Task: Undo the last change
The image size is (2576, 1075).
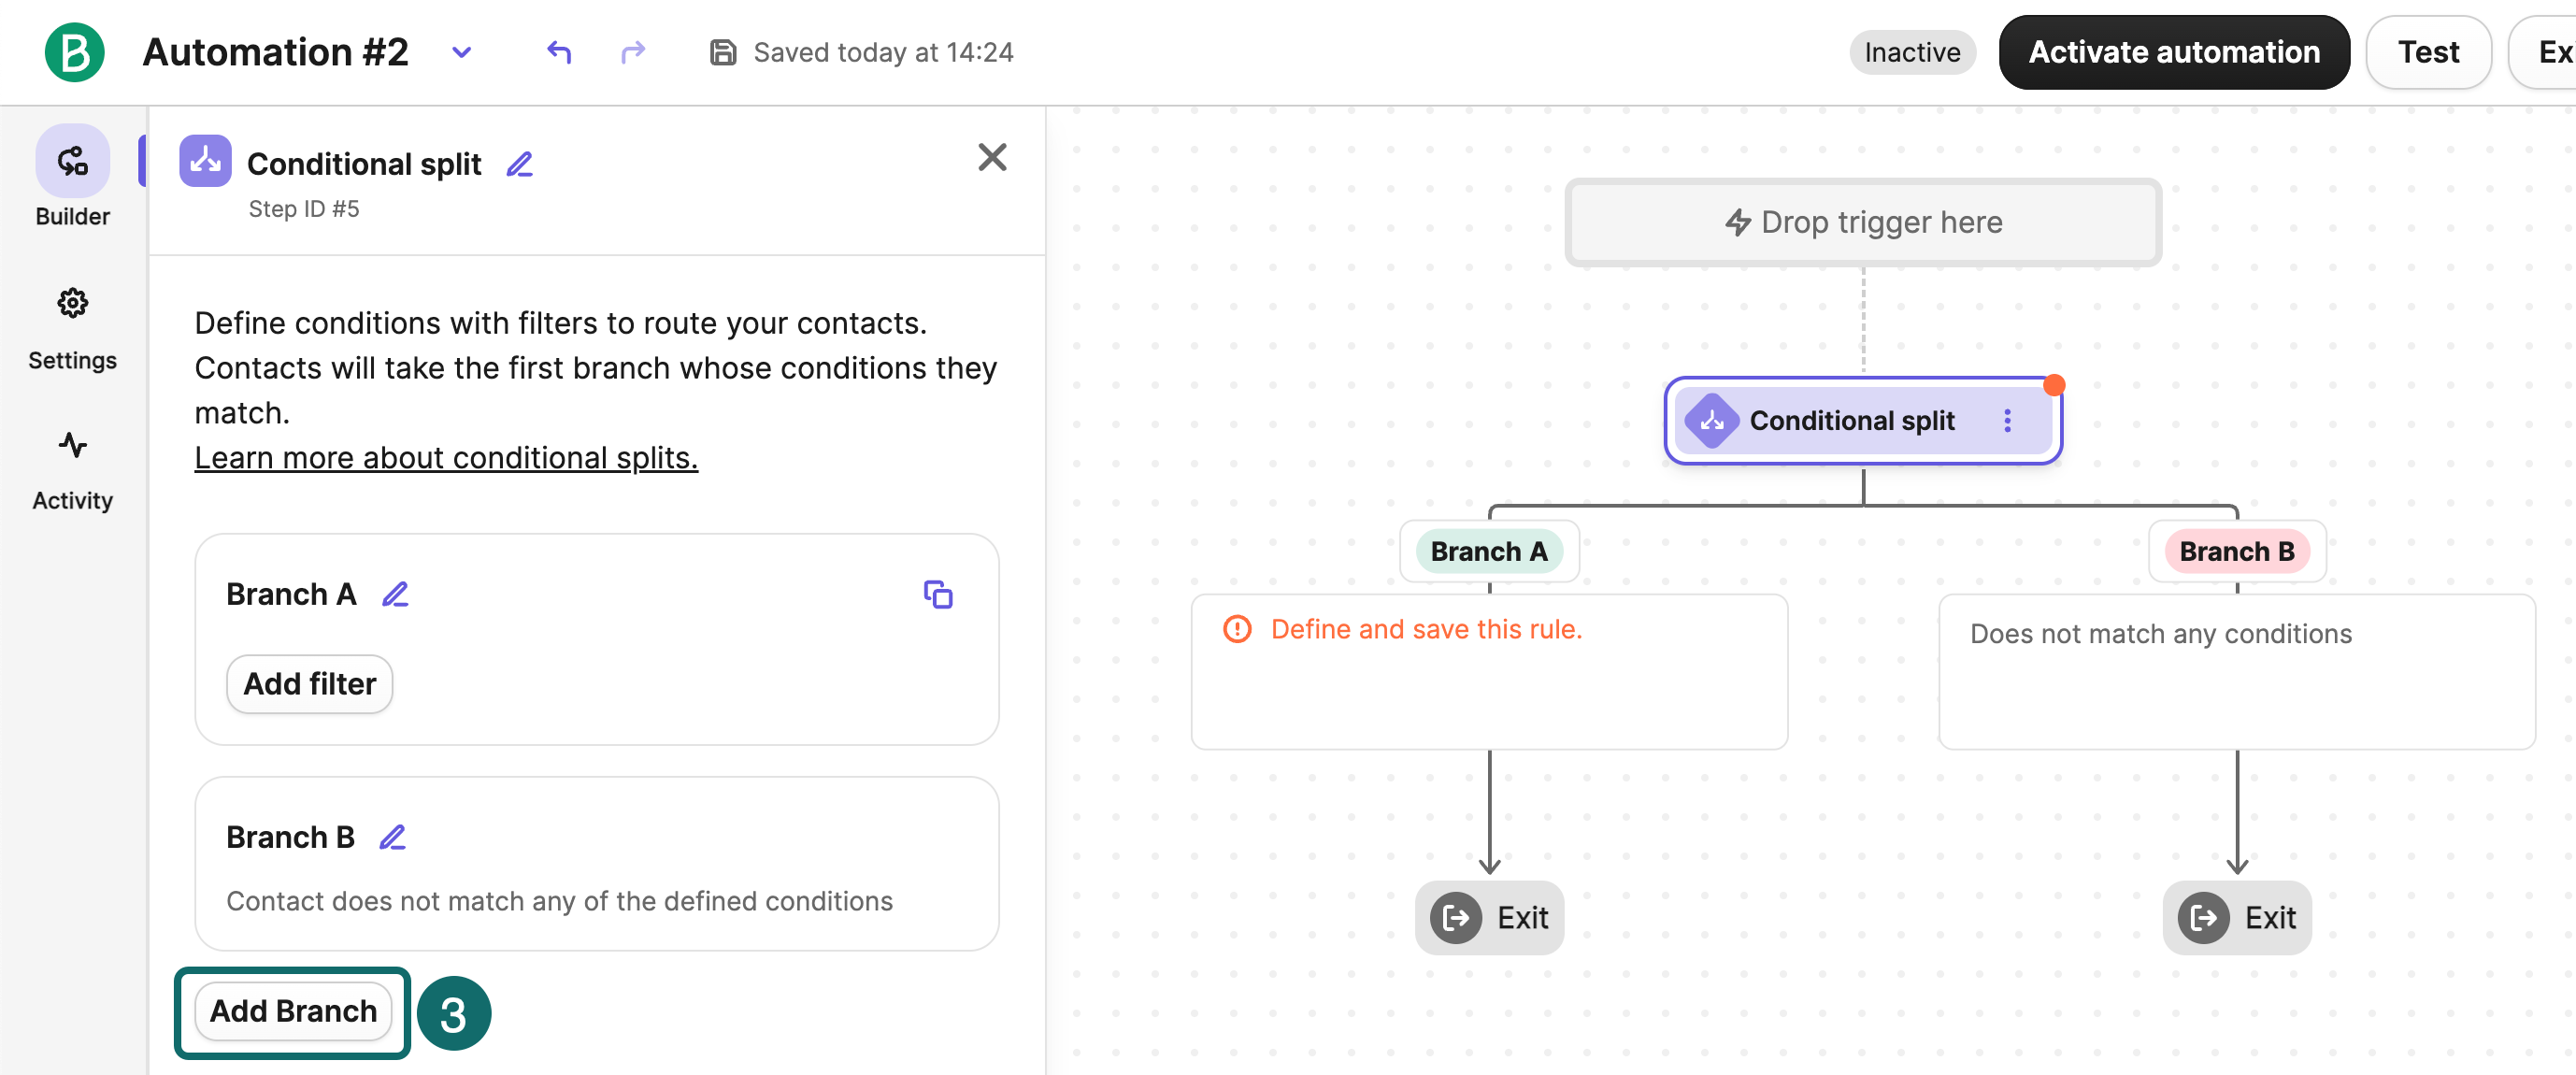Action: (x=560, y=52)
